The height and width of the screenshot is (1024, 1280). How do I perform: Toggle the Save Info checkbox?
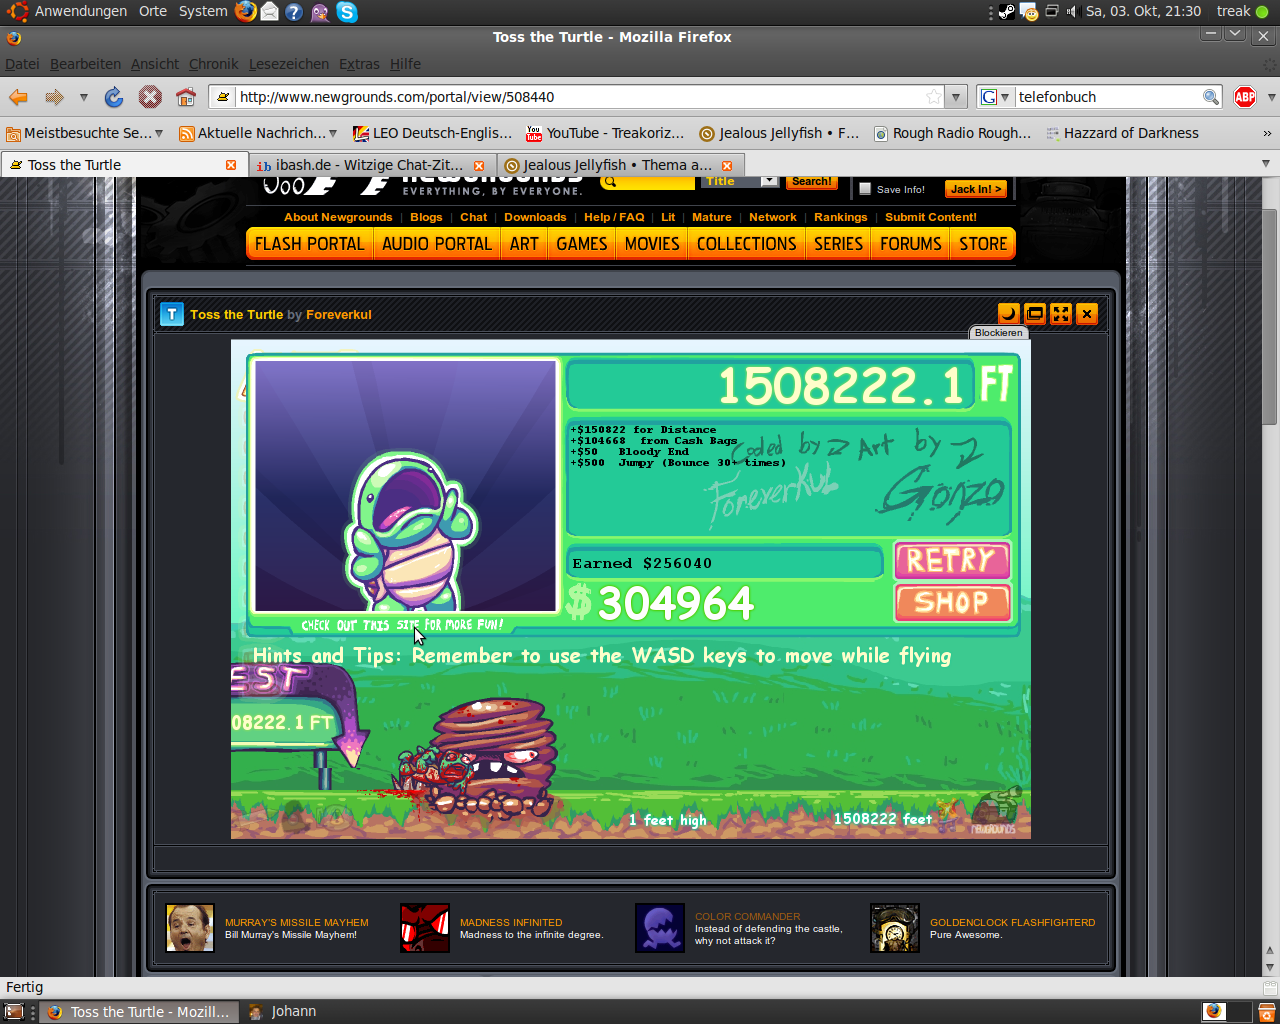click(x=865, y=189)
